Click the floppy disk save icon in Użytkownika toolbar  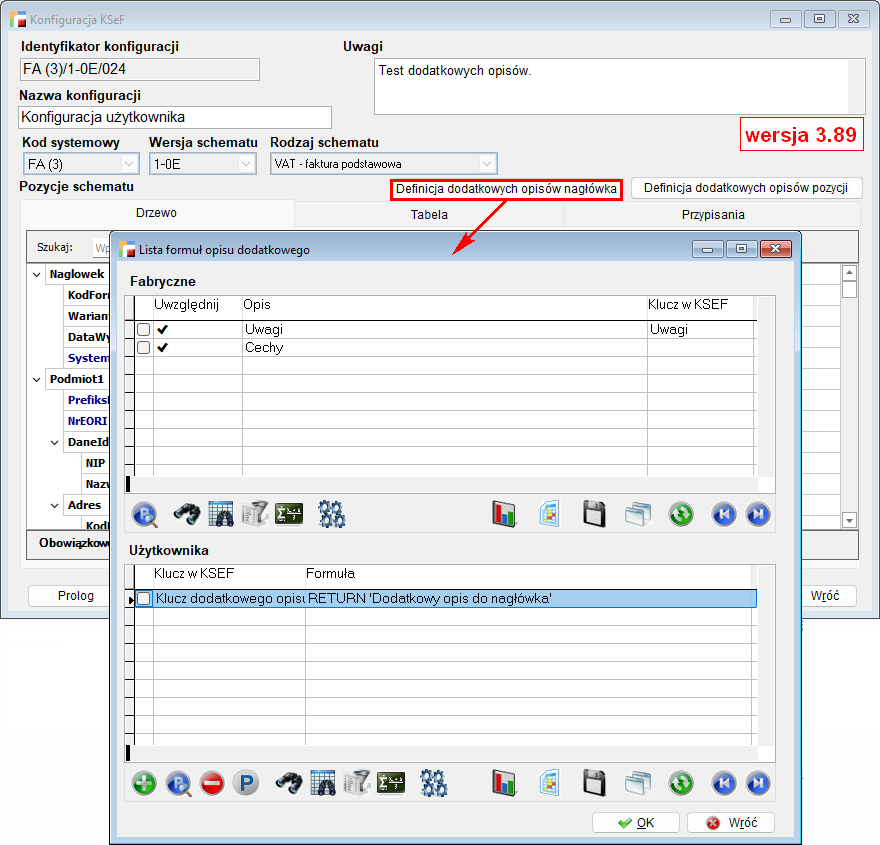594,783
